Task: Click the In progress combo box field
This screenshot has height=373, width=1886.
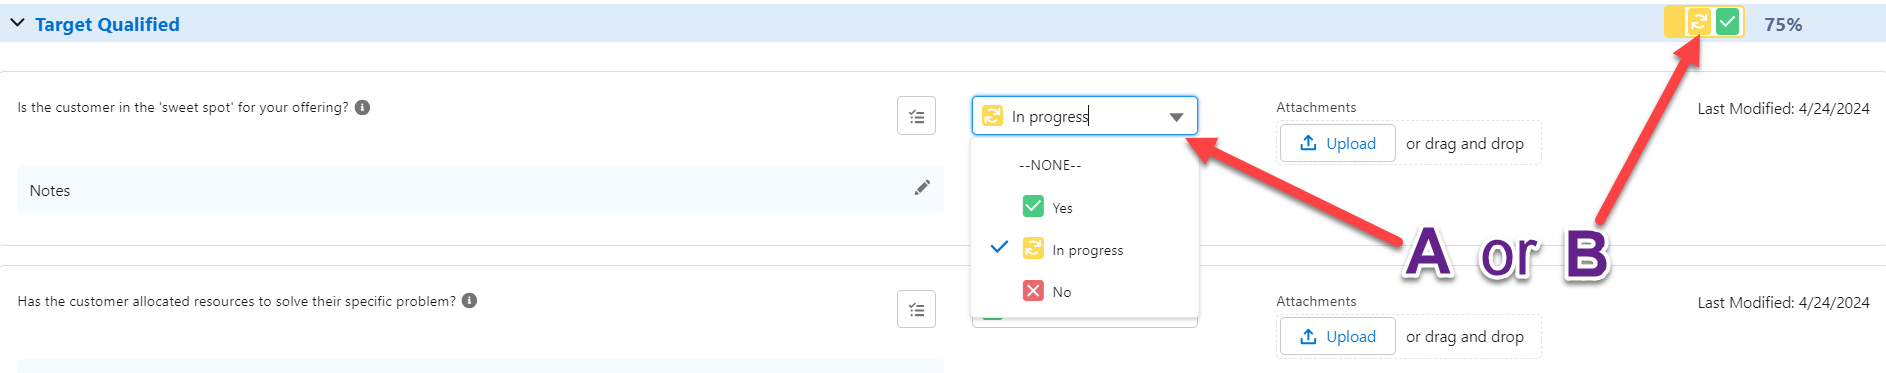Action: click(1085, 116)
